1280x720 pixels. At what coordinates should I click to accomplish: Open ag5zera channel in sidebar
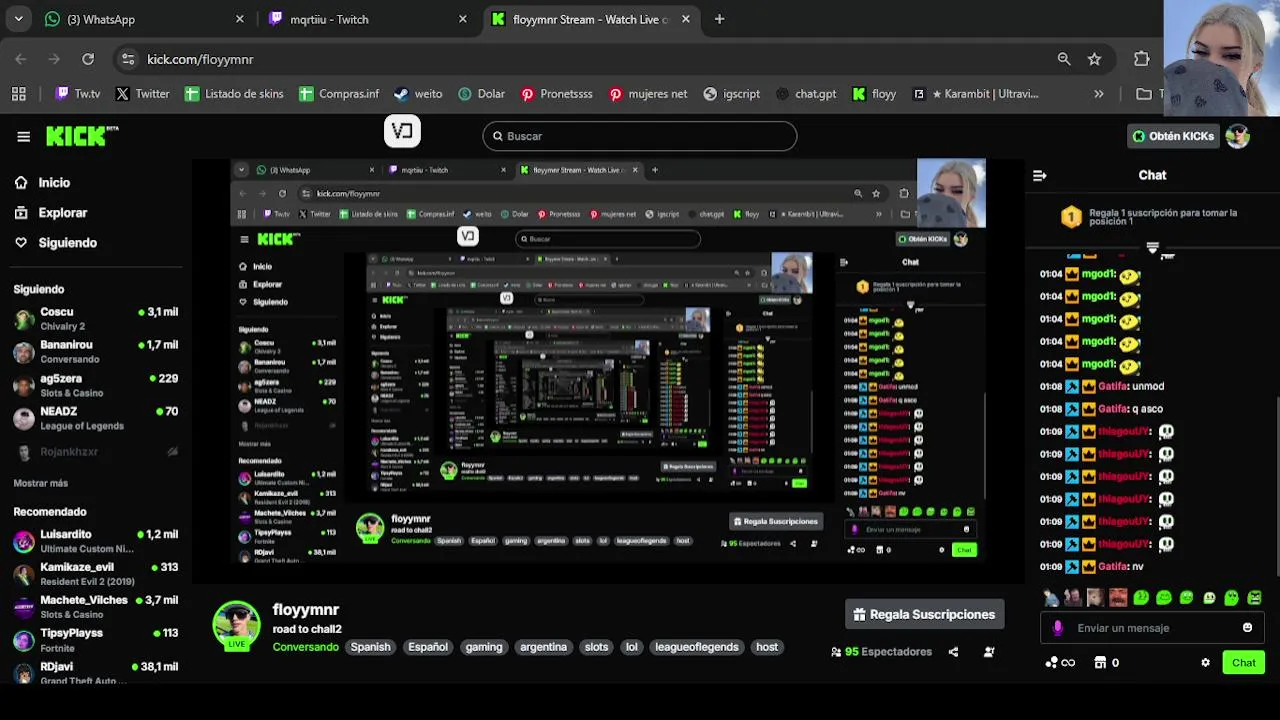click(96, 385)
